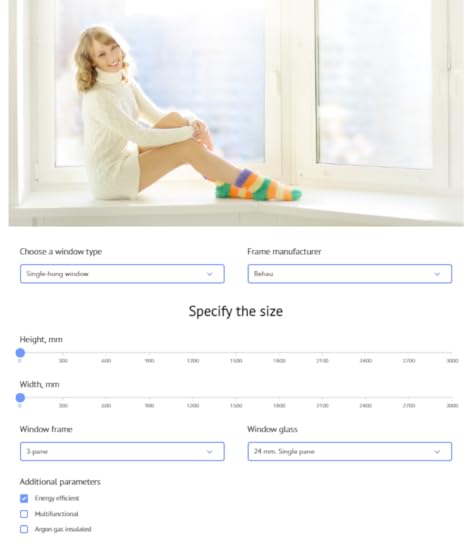This screenshot has height=540, width=471.
Task: Open the Rehau manufacturer dropdown
Action: 350,274
